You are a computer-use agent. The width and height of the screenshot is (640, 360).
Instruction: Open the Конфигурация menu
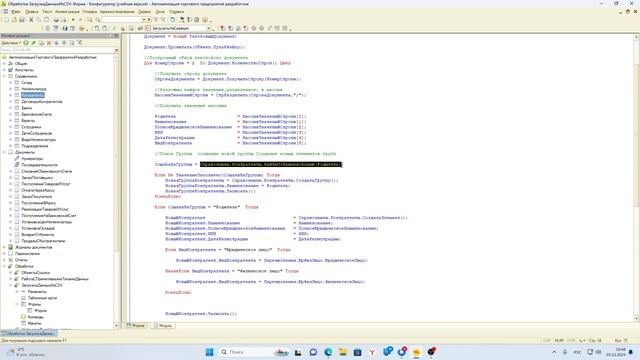(67, 12)
